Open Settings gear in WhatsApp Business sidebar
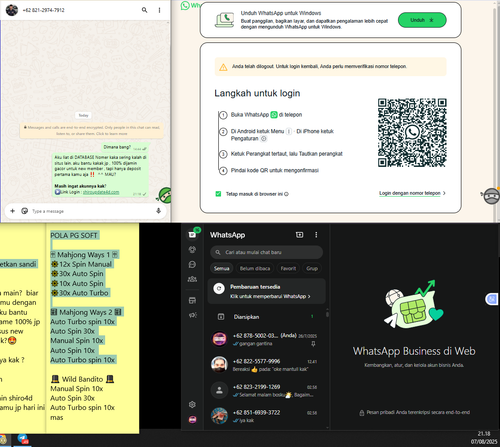The height and width of the screenshot is (447, 500). coord(192,405)
